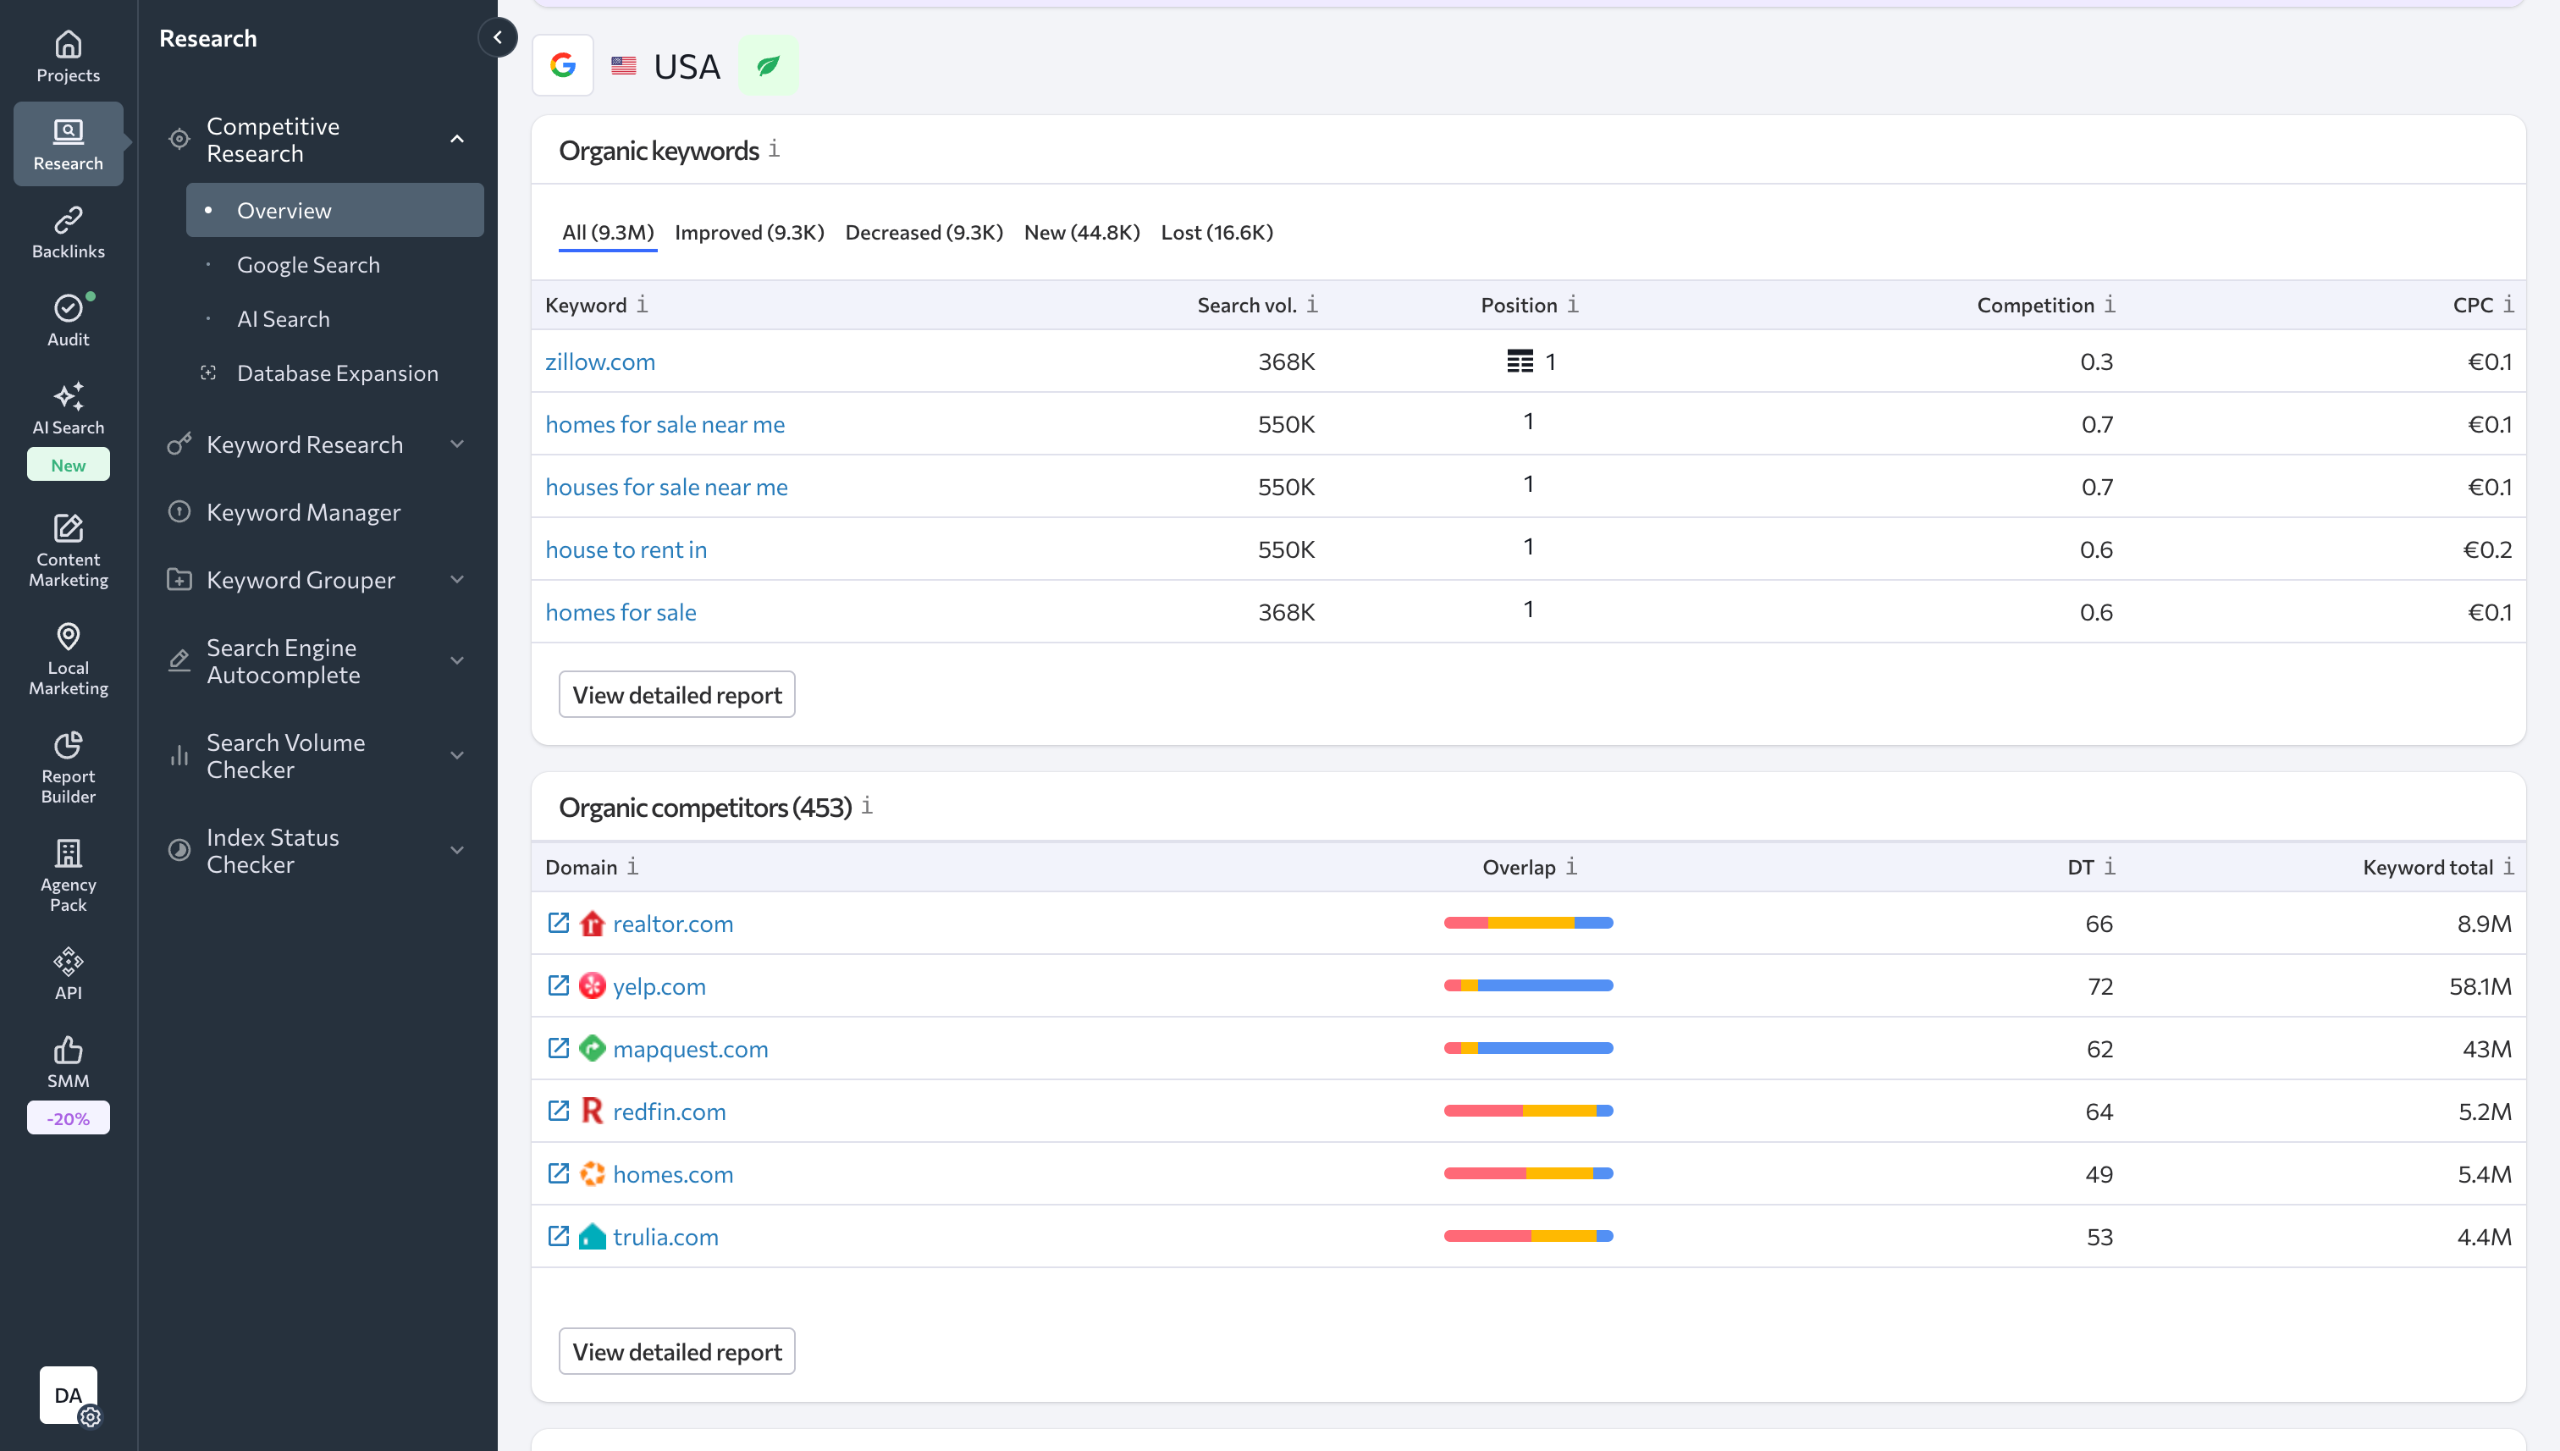
Task: Click the AI Search sparkle icon
Action: pos(68,396)
